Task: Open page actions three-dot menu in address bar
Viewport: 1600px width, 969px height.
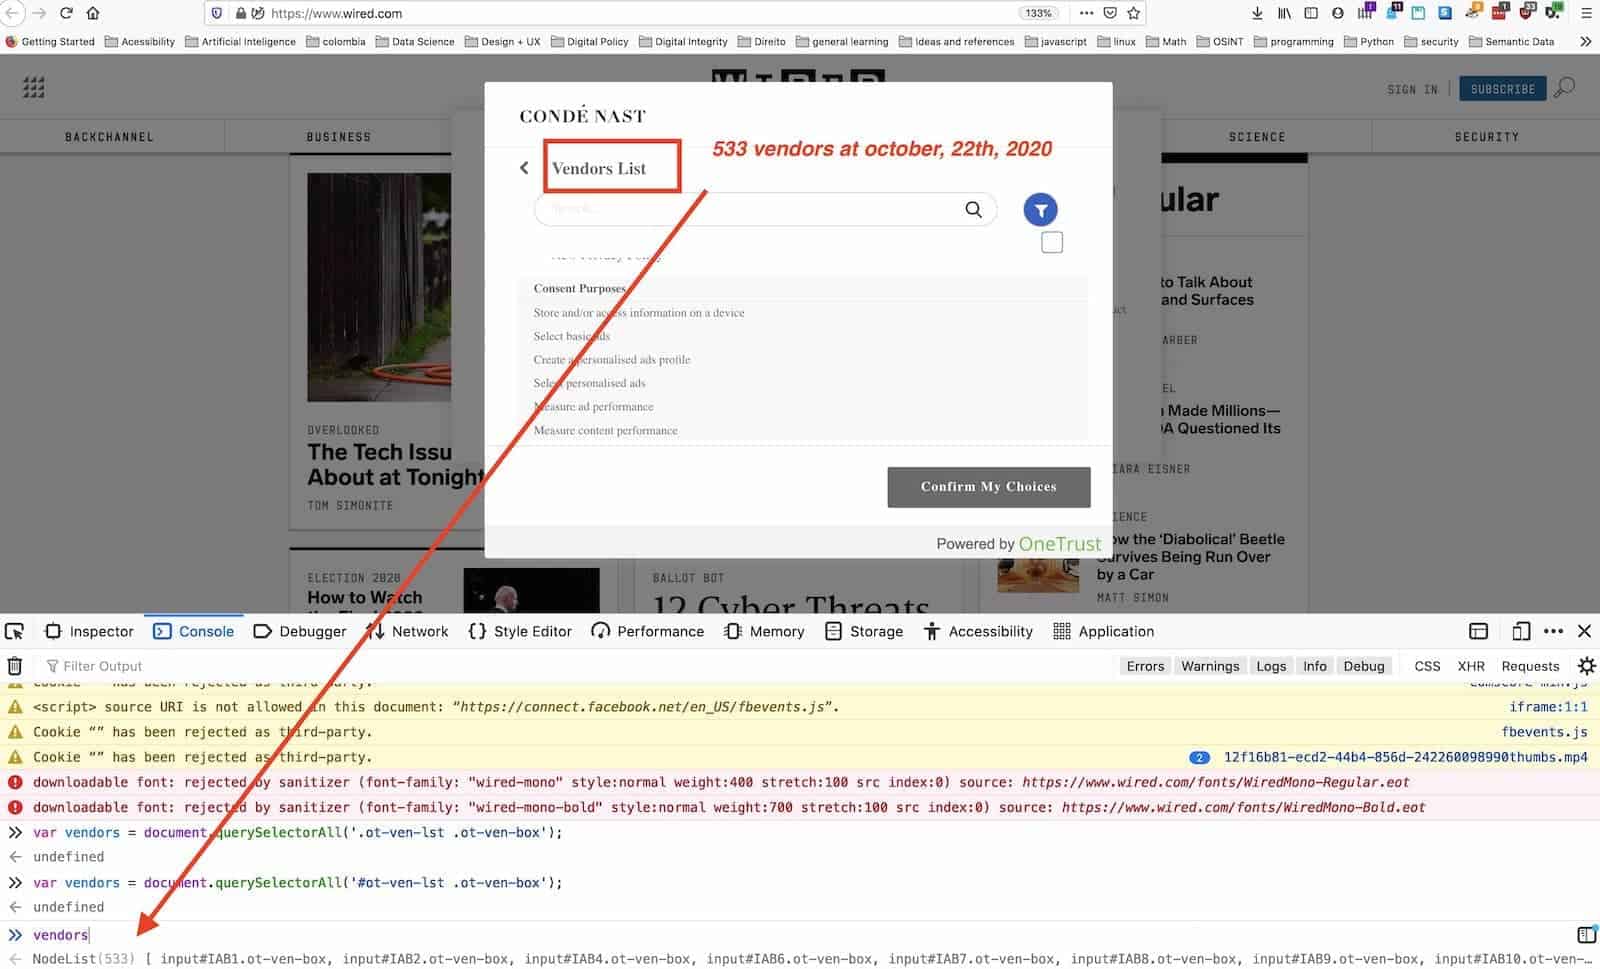Action: coord(1086,13)
